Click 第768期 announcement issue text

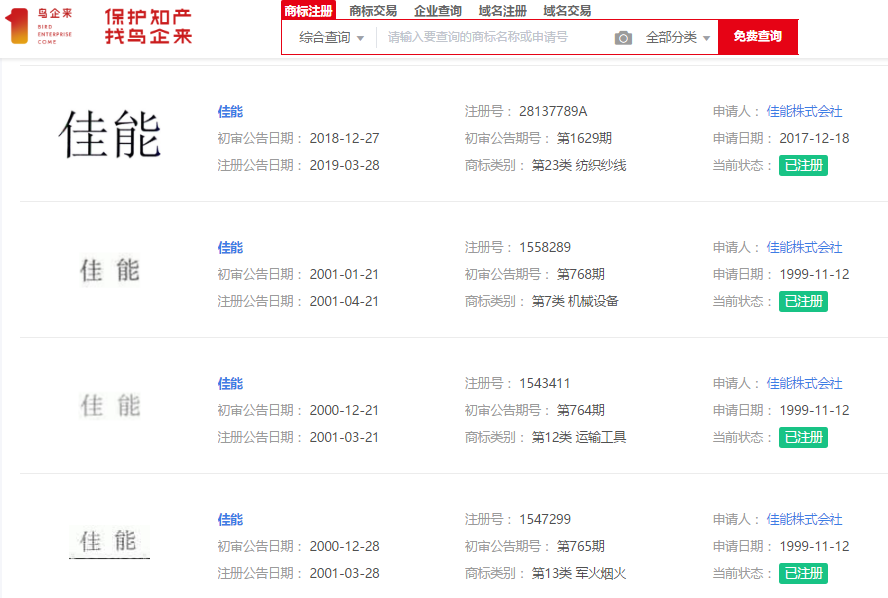[580, 275]
